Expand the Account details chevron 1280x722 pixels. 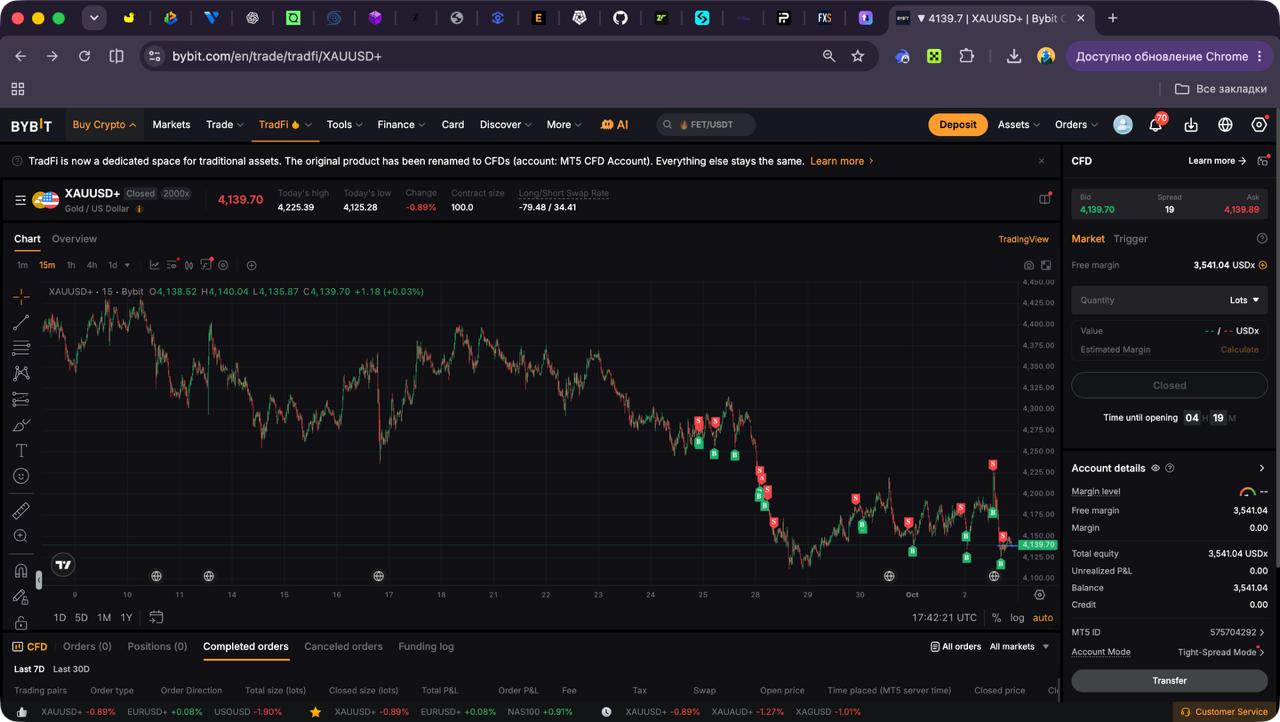1262,468
